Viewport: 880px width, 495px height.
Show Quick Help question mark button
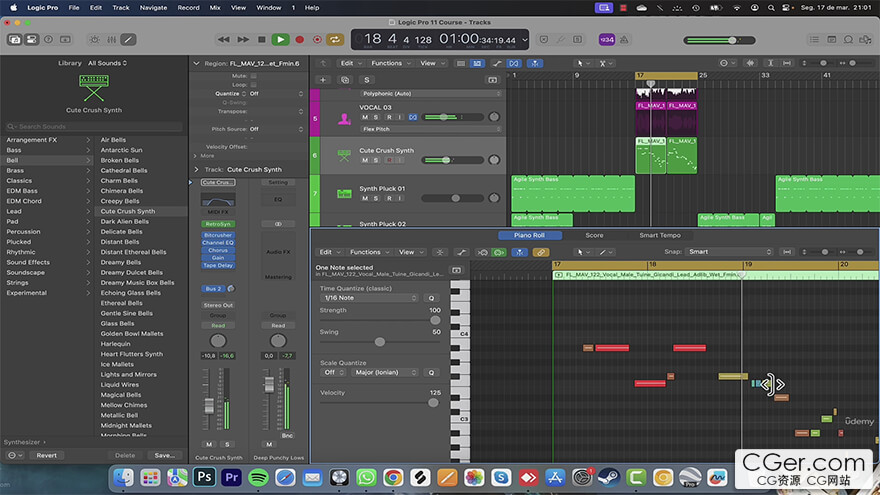(x=48, y=39)
